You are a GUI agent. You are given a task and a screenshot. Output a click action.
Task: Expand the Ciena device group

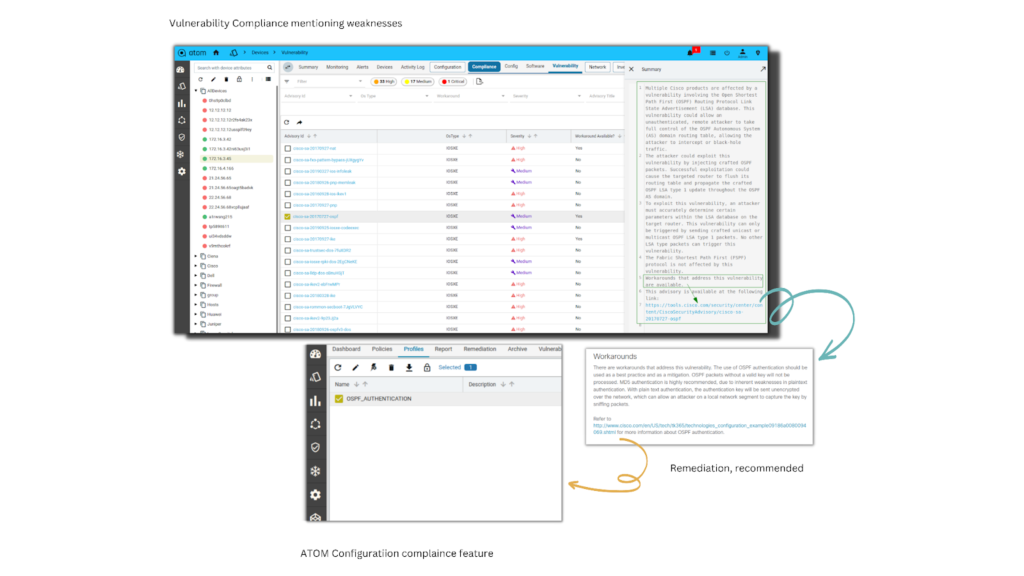pos(196,256)
